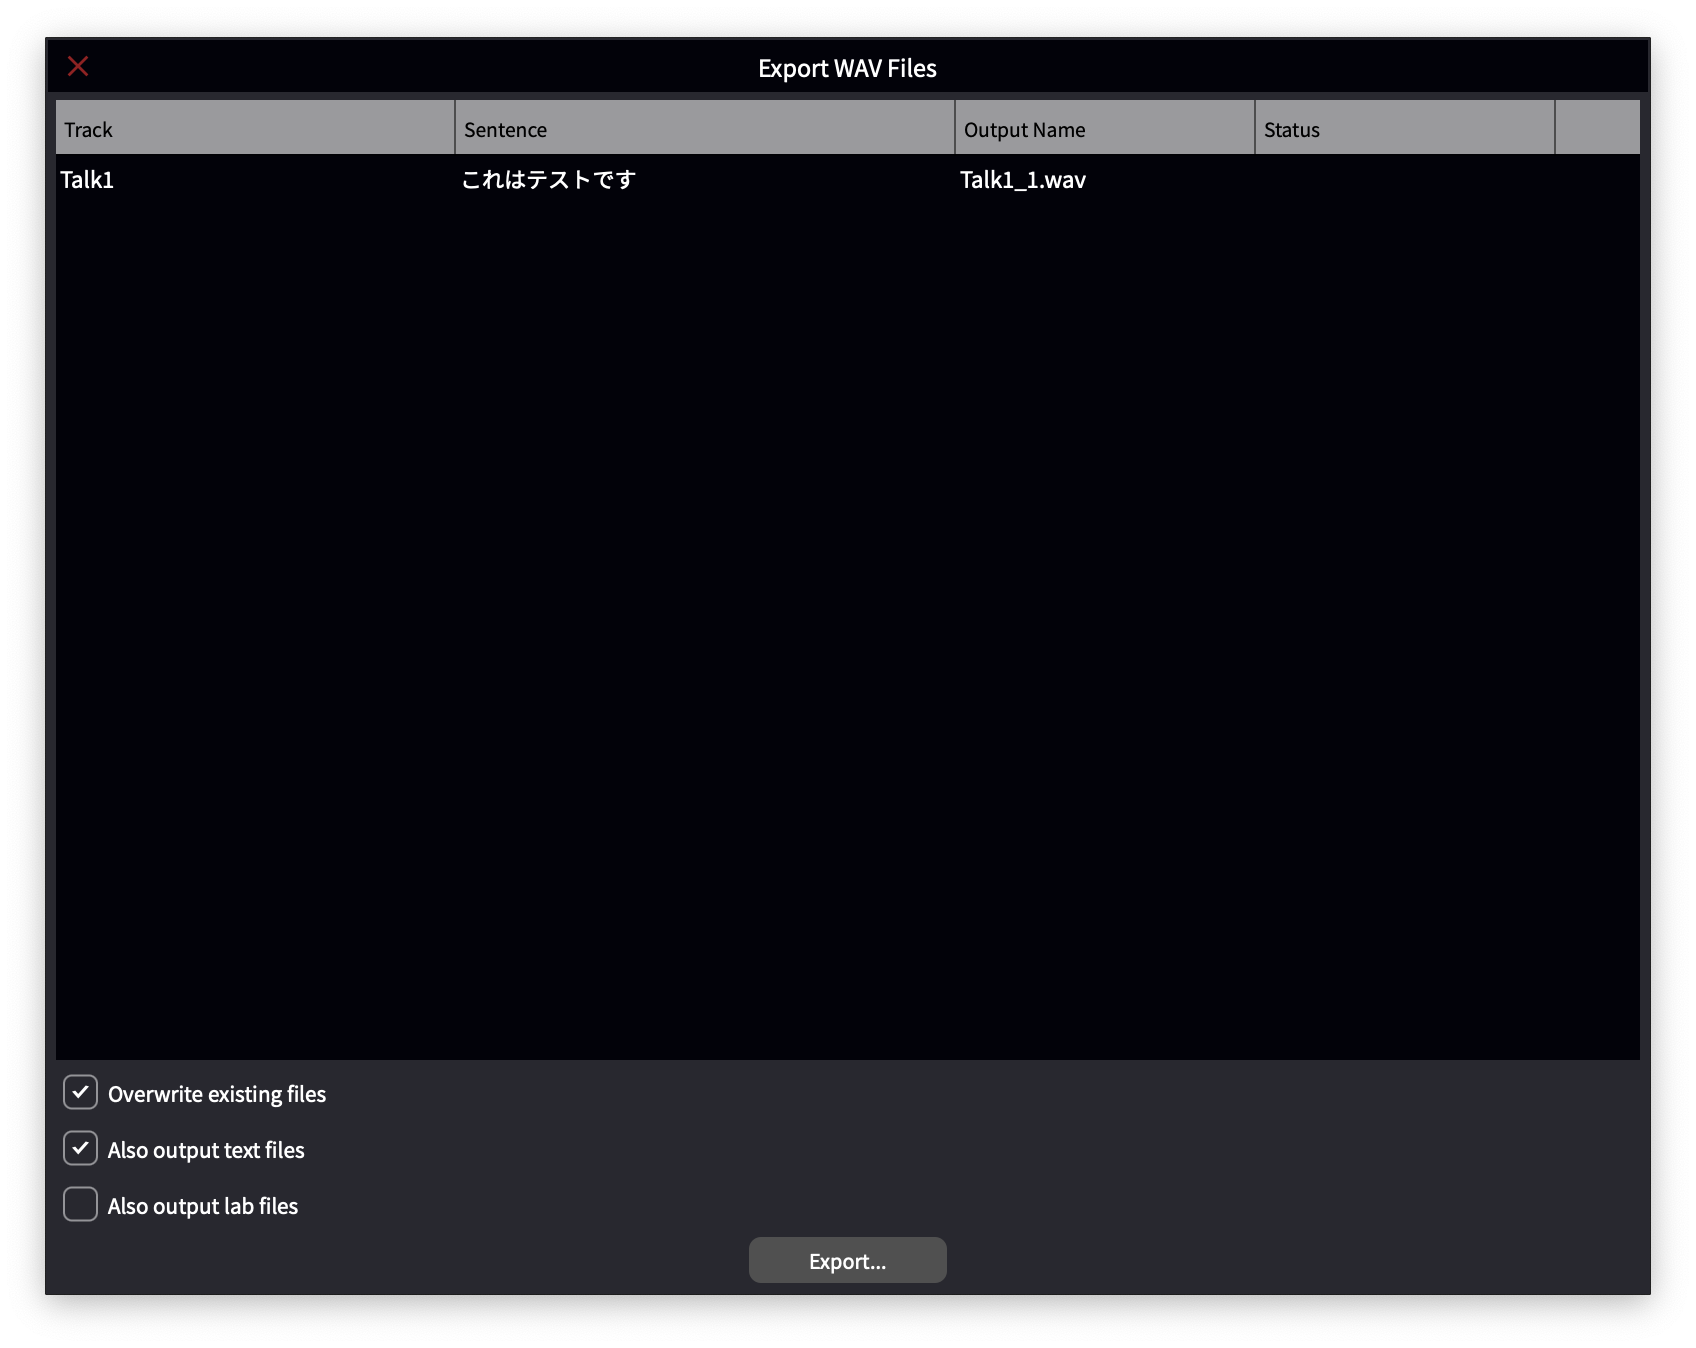Start exporting the WAV files
Image resolution: width=1696 pixels, height=1348 pixels.
(x=847, y=1260)
